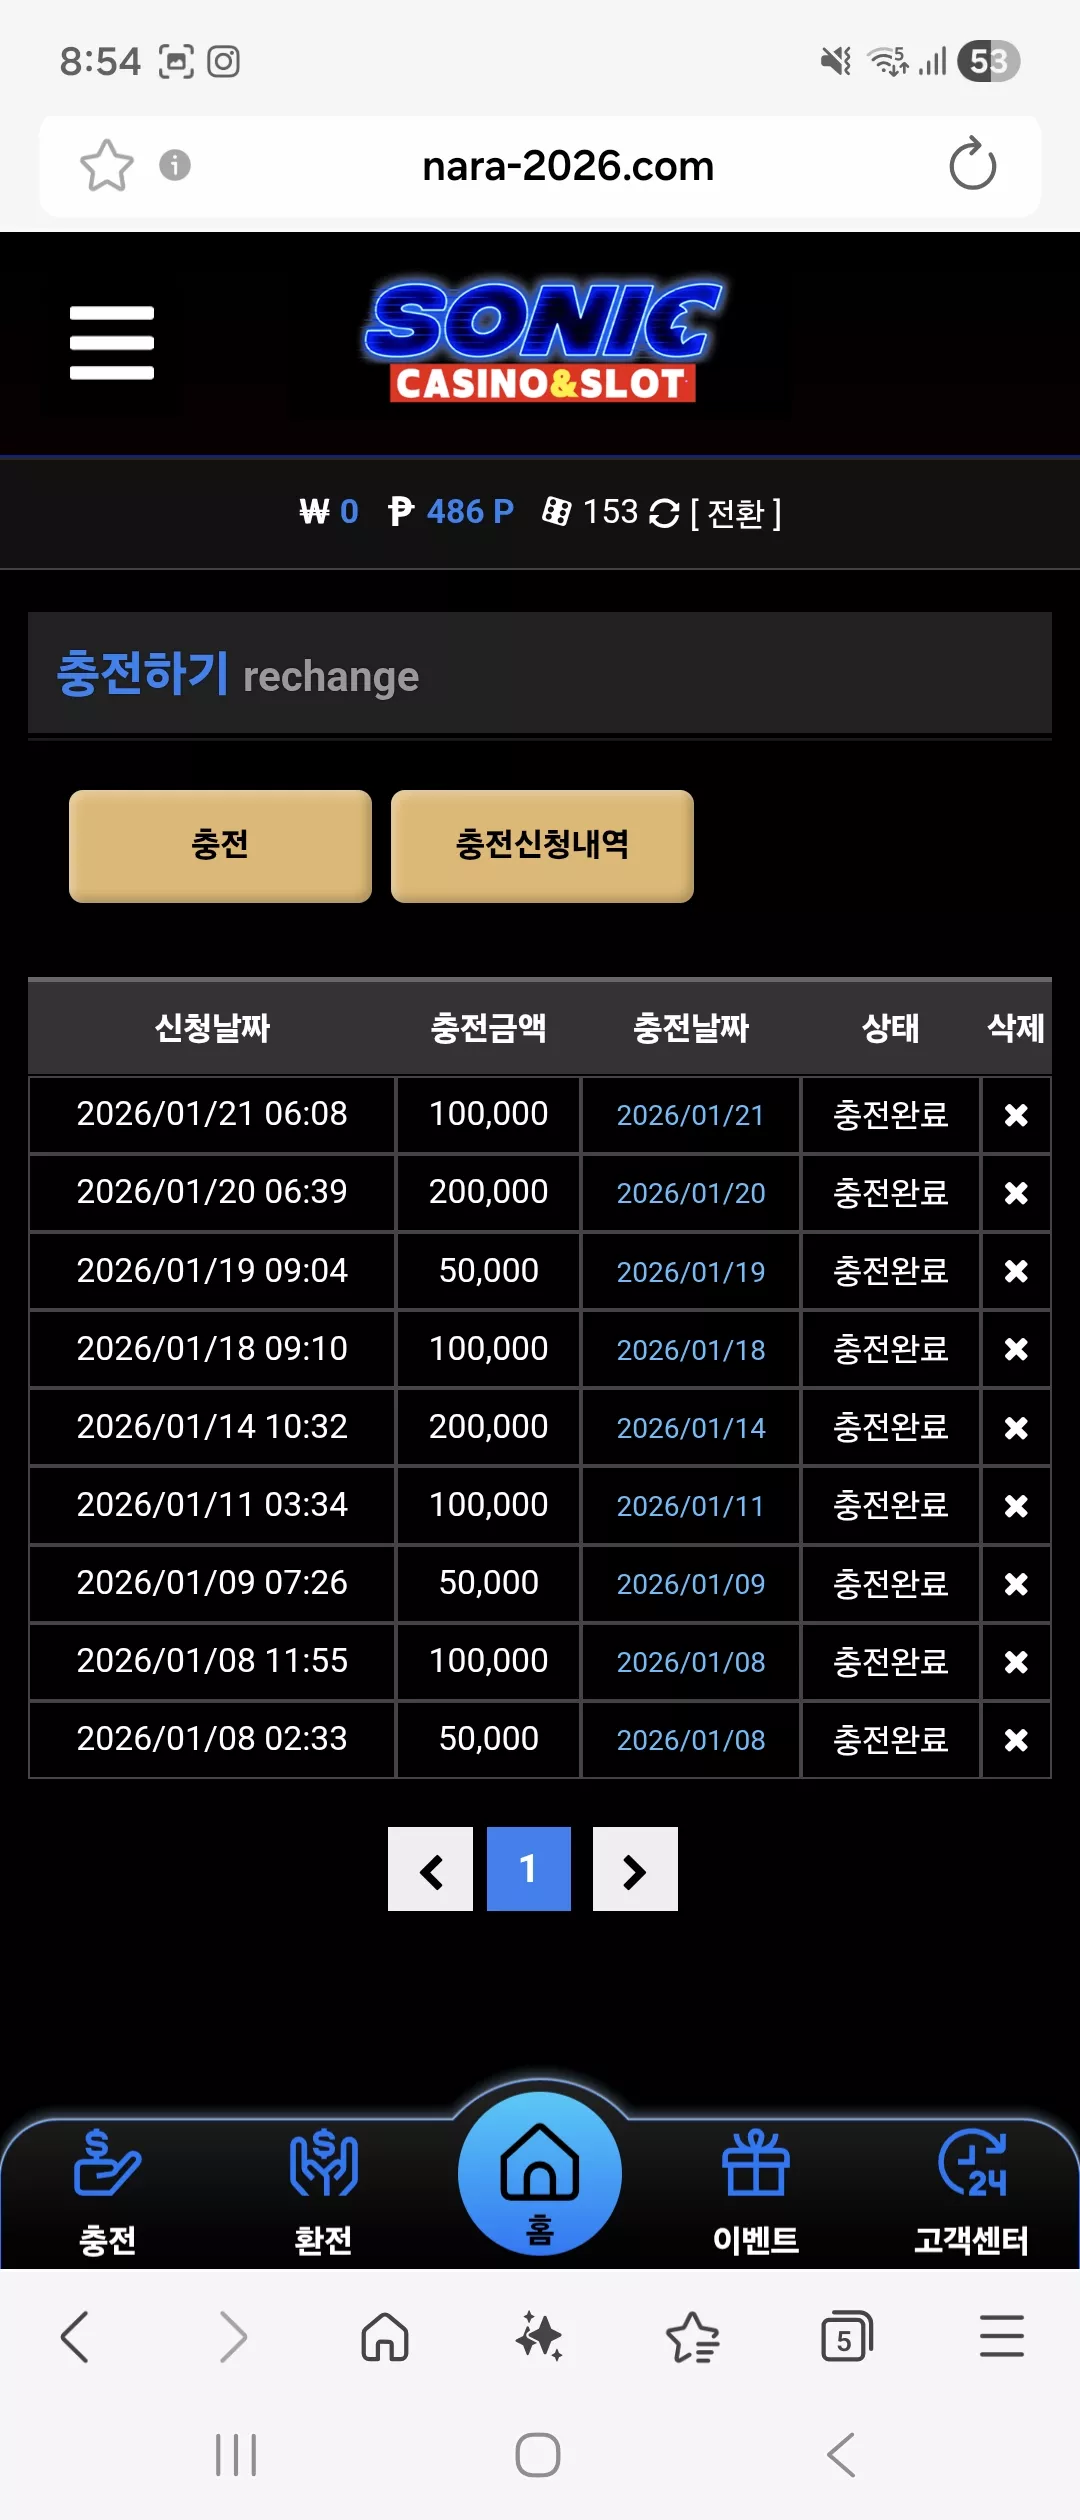Delete the 2026/01/08 02:33 recharge entry

[1016, 1740]
